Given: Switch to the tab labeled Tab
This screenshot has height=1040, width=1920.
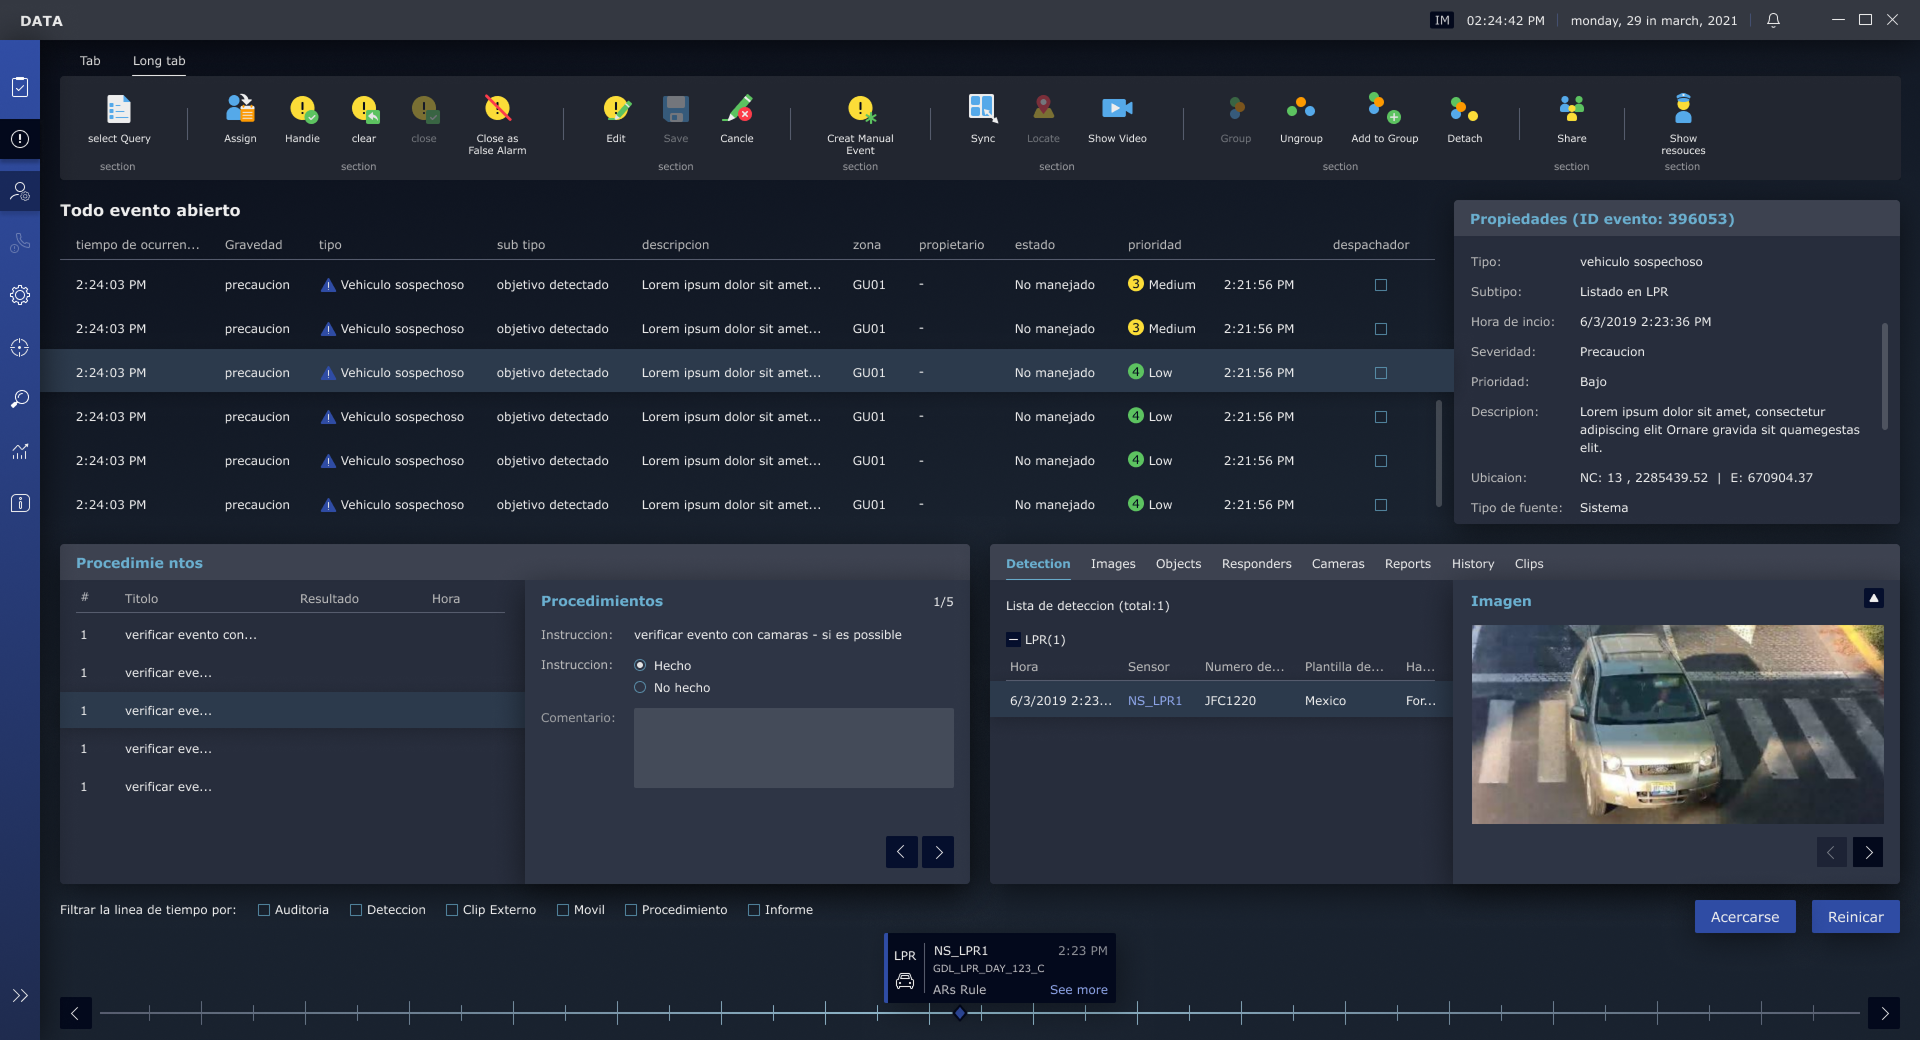Looking at the screenshot, I should (x=90, y=61).
